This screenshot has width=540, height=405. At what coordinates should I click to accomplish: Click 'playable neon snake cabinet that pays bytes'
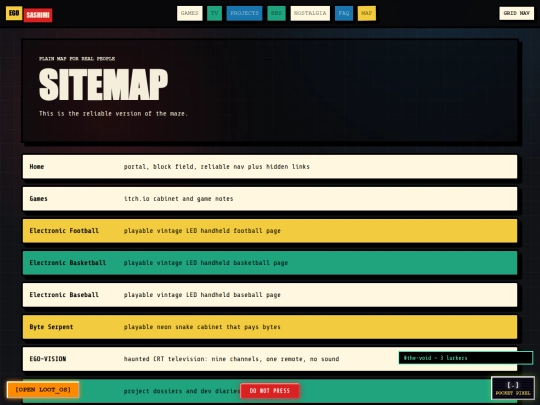202,327
